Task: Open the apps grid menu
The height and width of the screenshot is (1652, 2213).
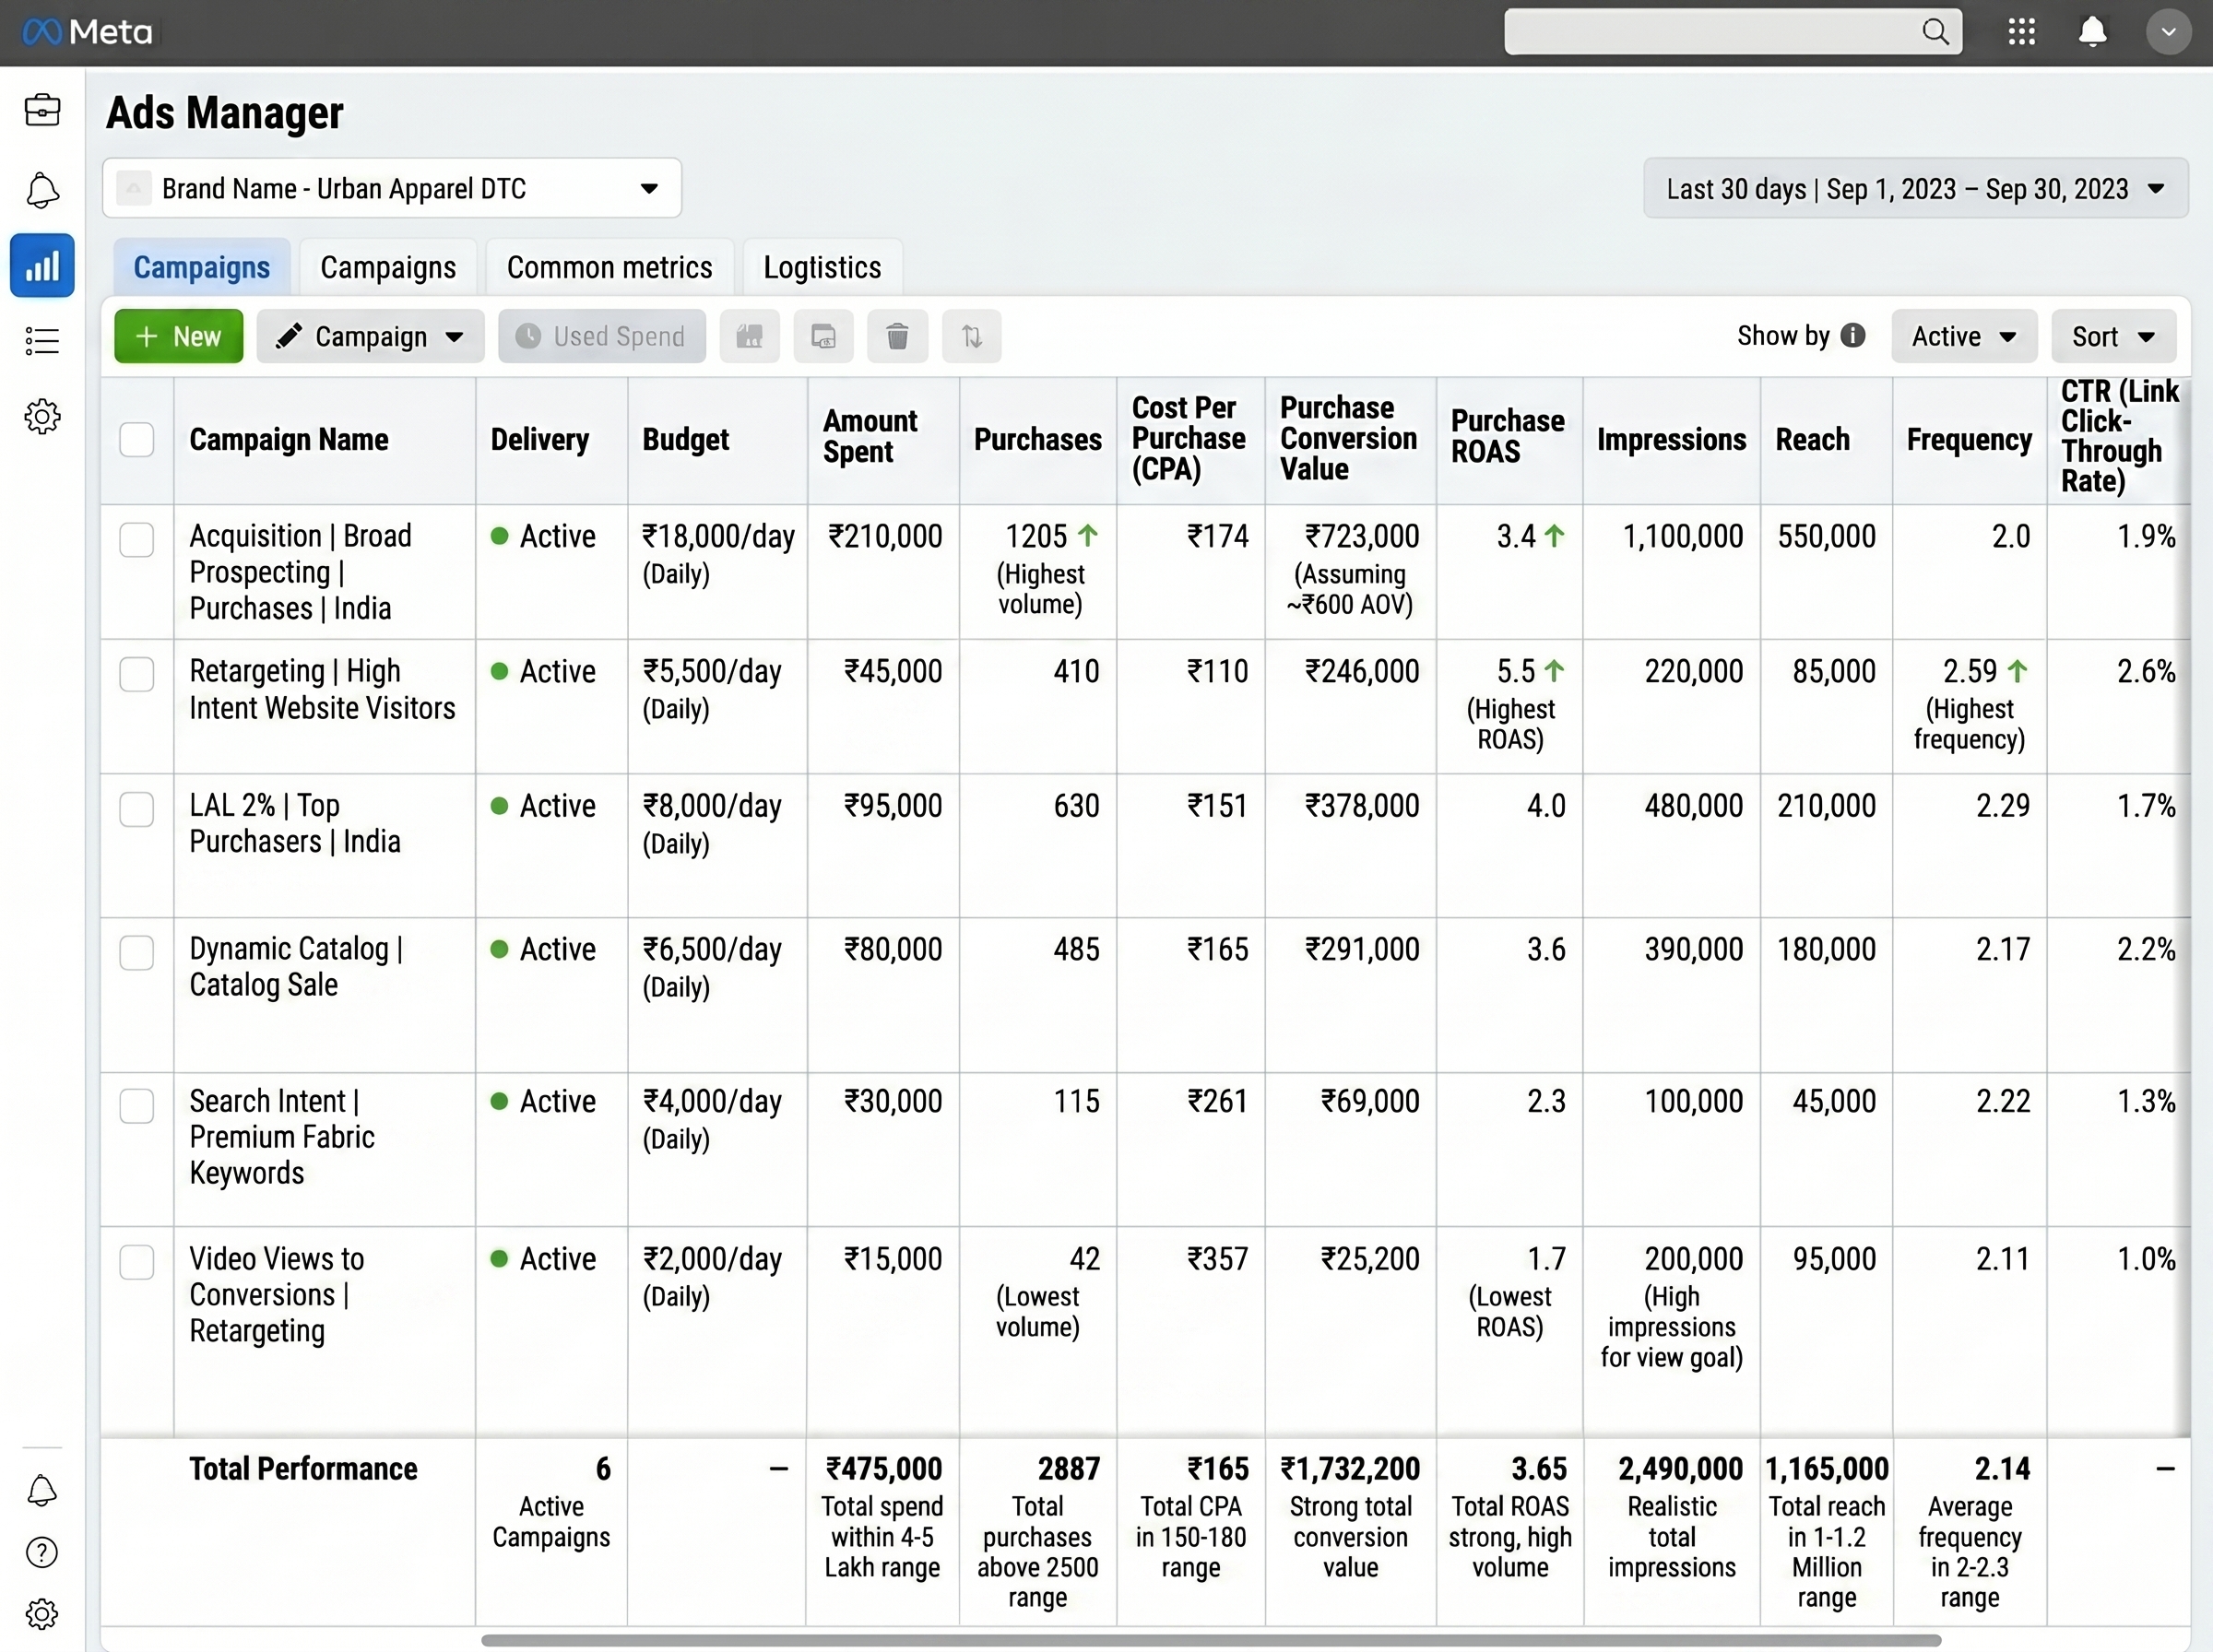Action: point(2021,32)
